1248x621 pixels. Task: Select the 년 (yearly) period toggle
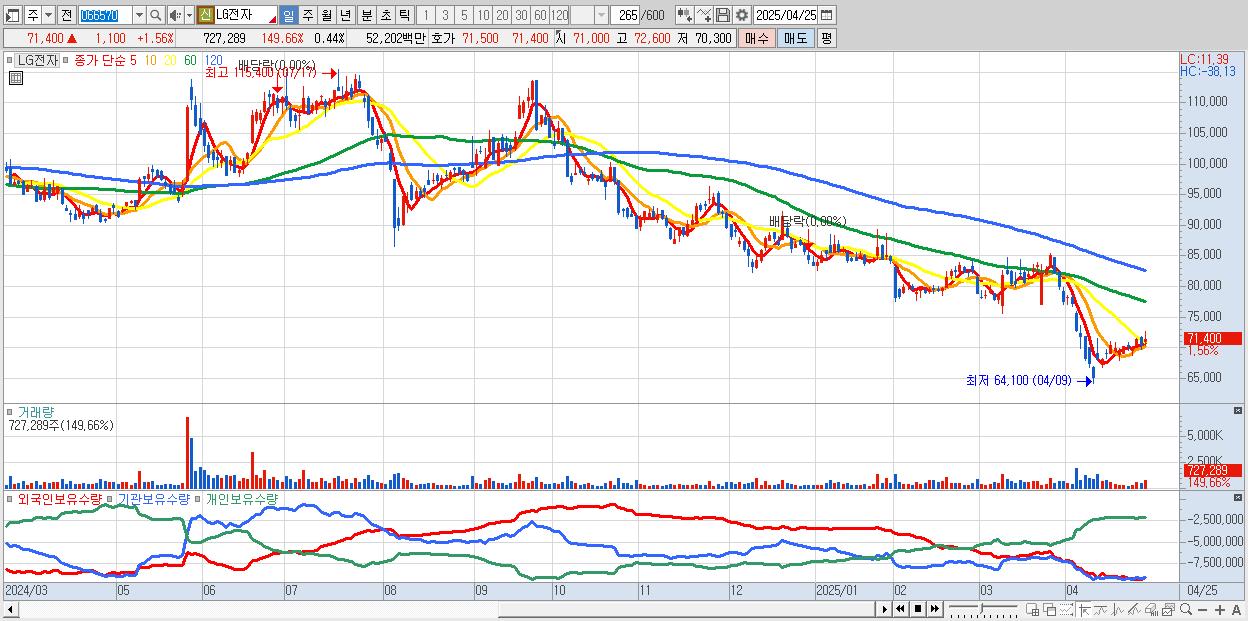click(345, 15)
